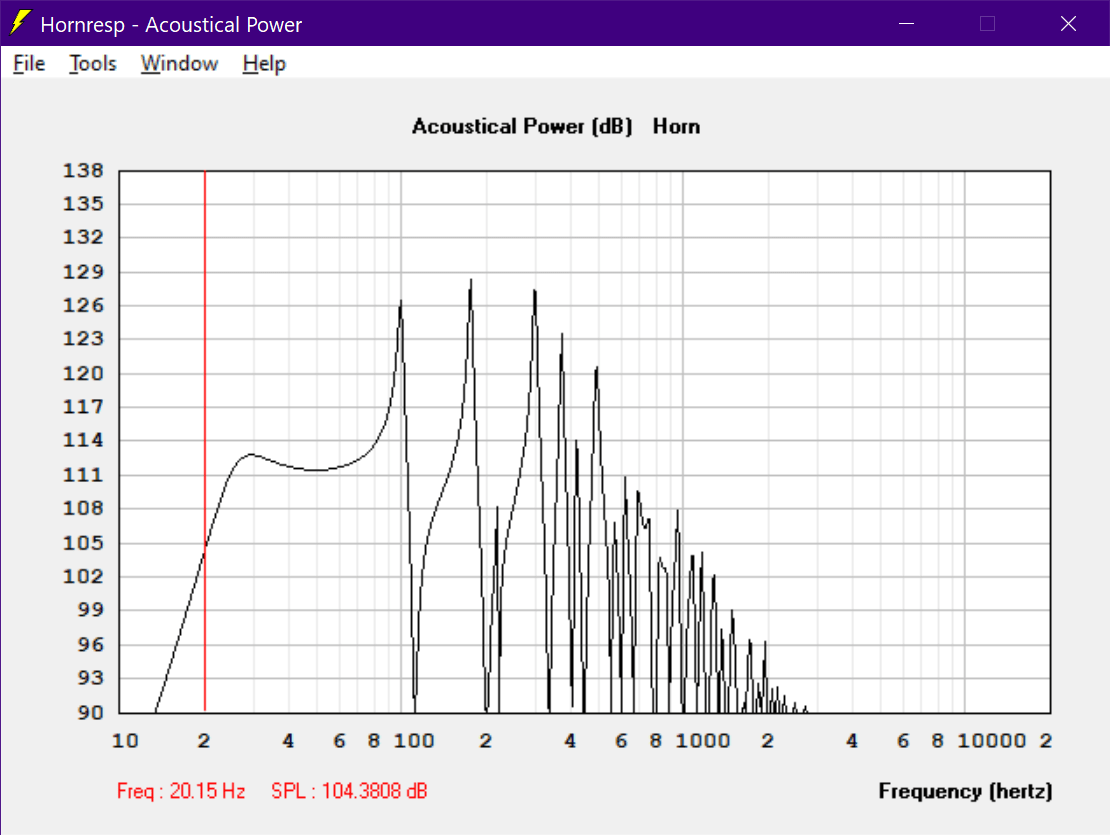Image resolution: width=1110 pixels, height=835 pixels.
Task: Open the File menu
Action: coord(29,64)
